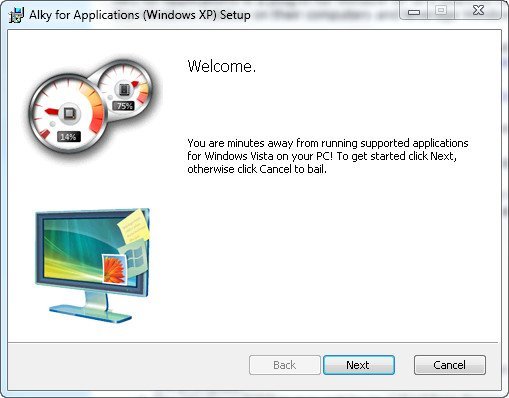
Task: Click the disabled maximize button
Action: click(441, 11)
